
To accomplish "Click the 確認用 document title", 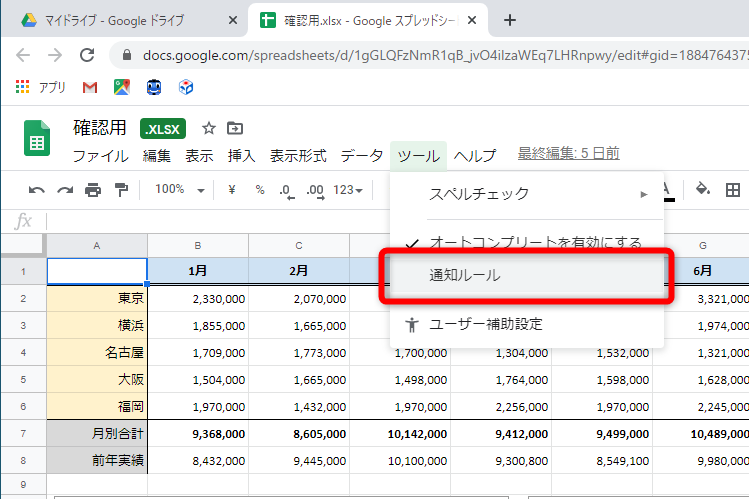I will tap(99, 128).
